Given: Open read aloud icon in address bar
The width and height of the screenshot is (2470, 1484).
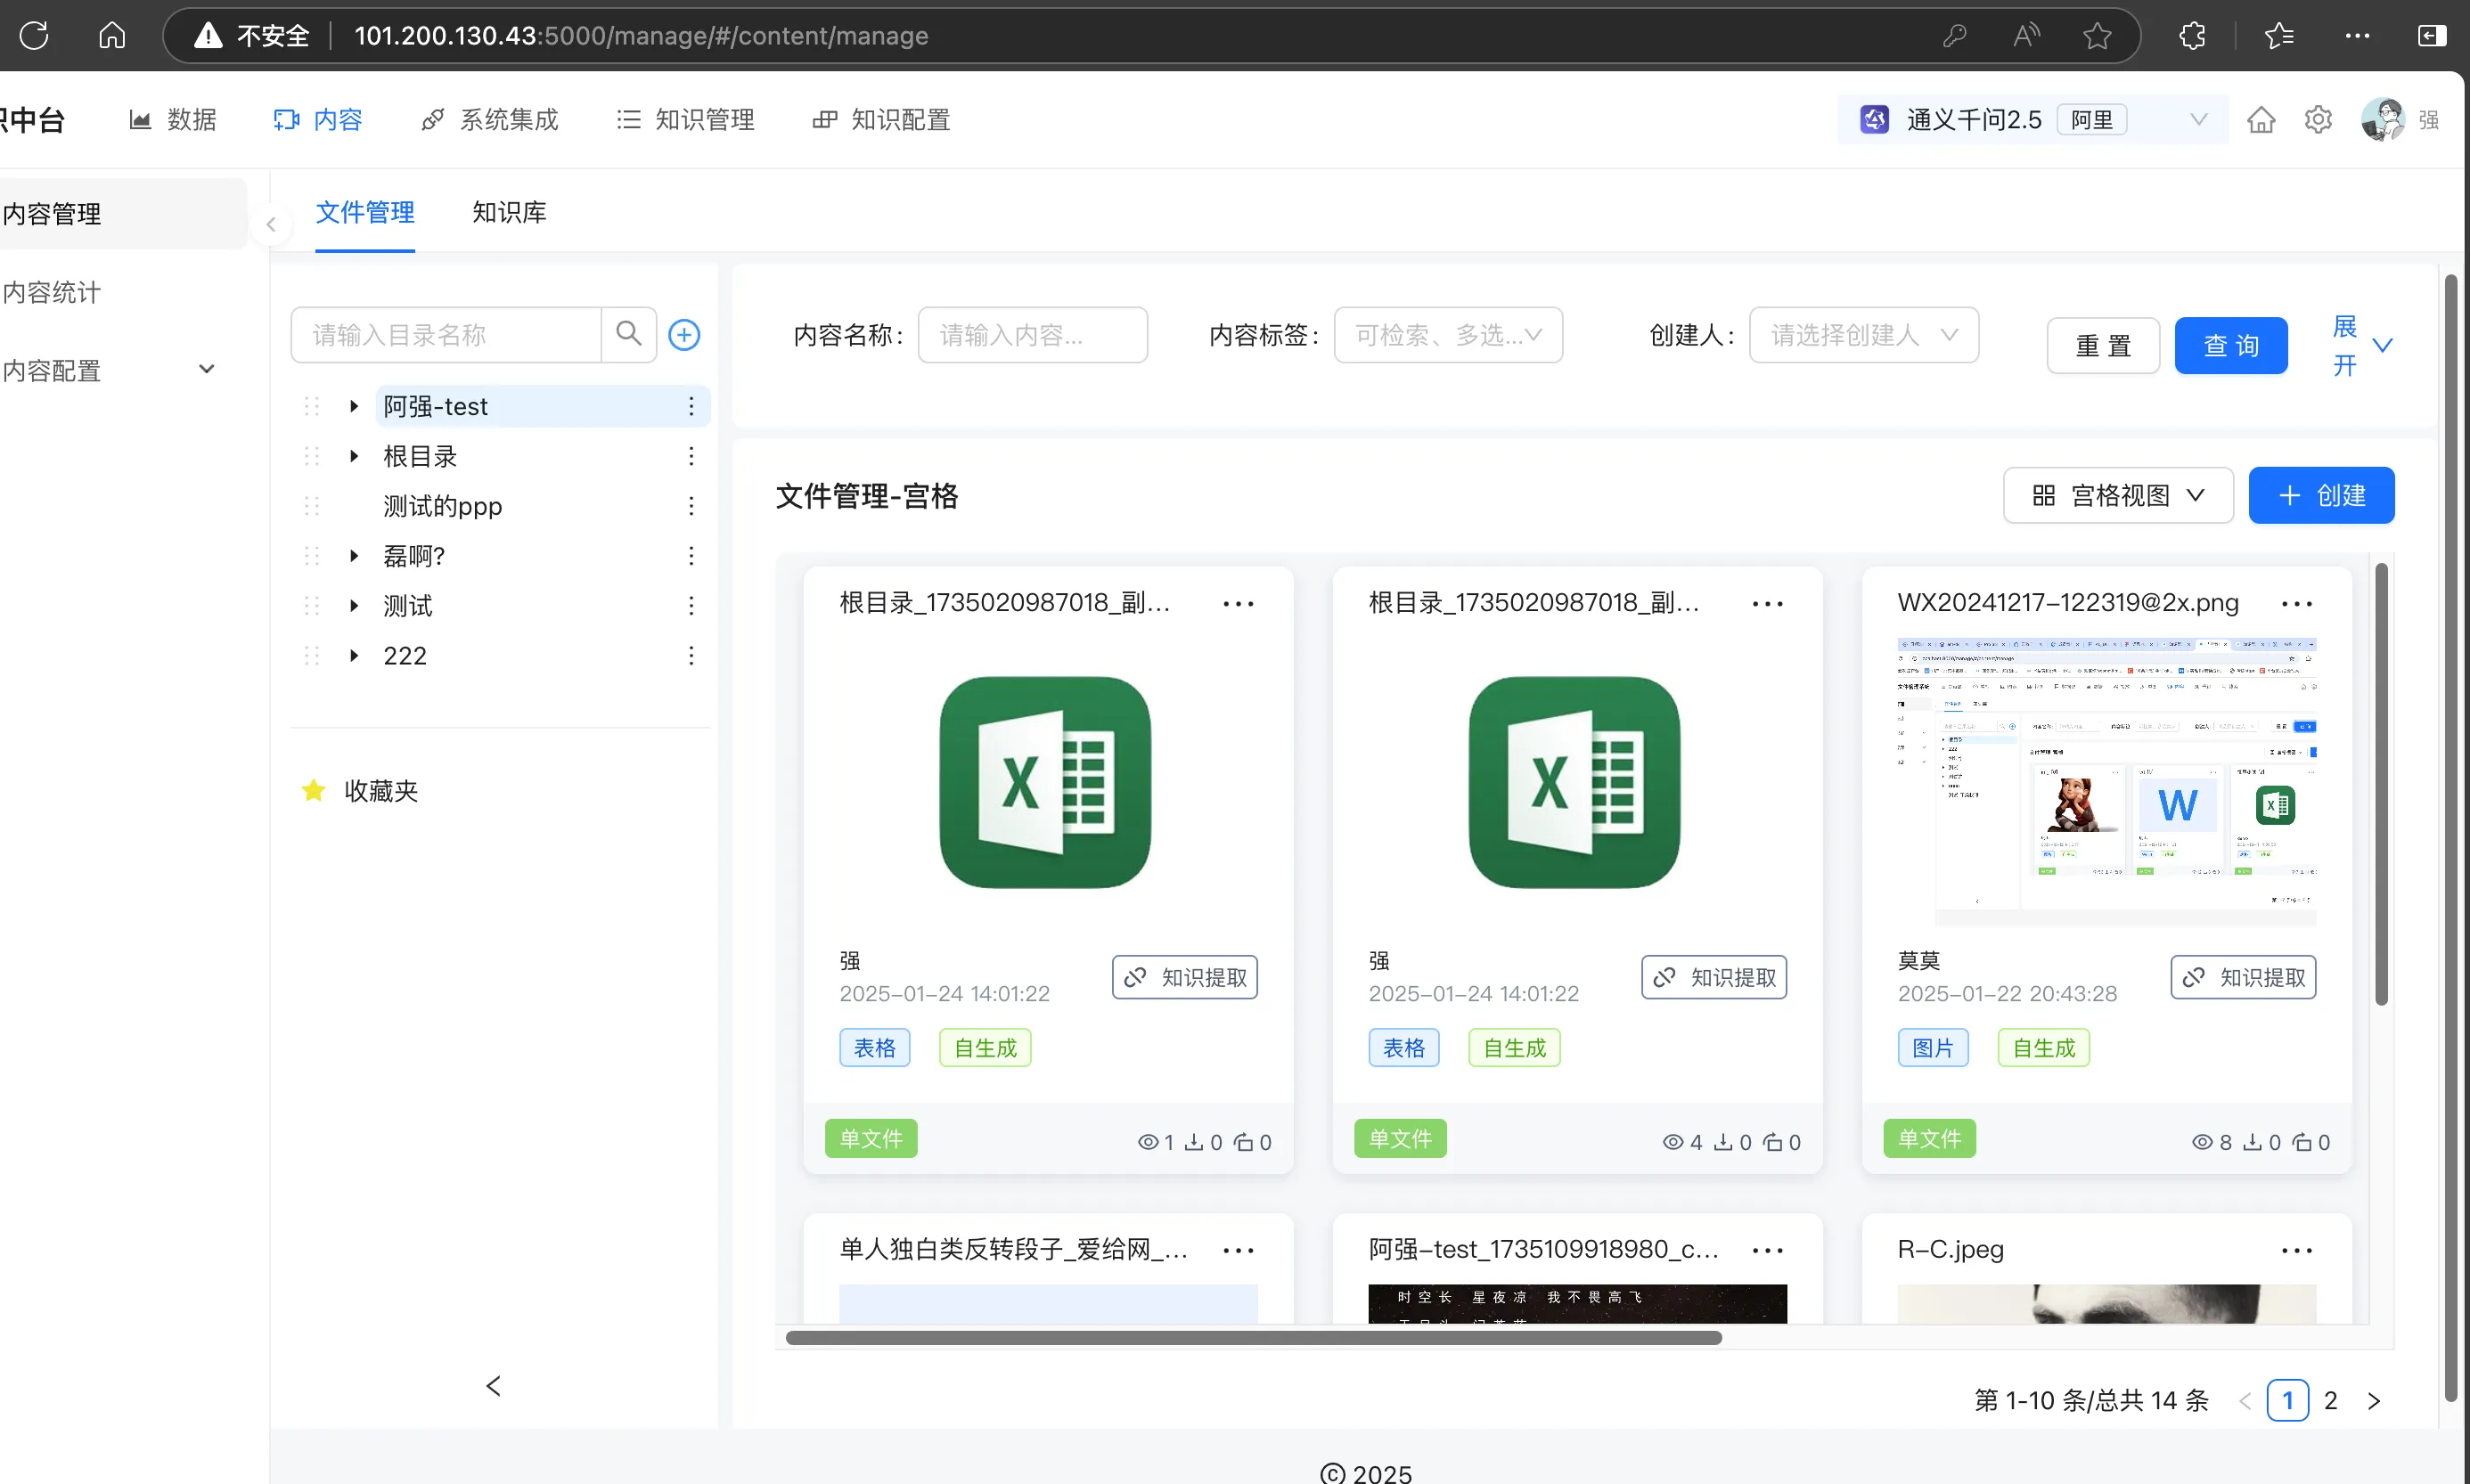Looking at the screenshot, I should point(2026,36).
